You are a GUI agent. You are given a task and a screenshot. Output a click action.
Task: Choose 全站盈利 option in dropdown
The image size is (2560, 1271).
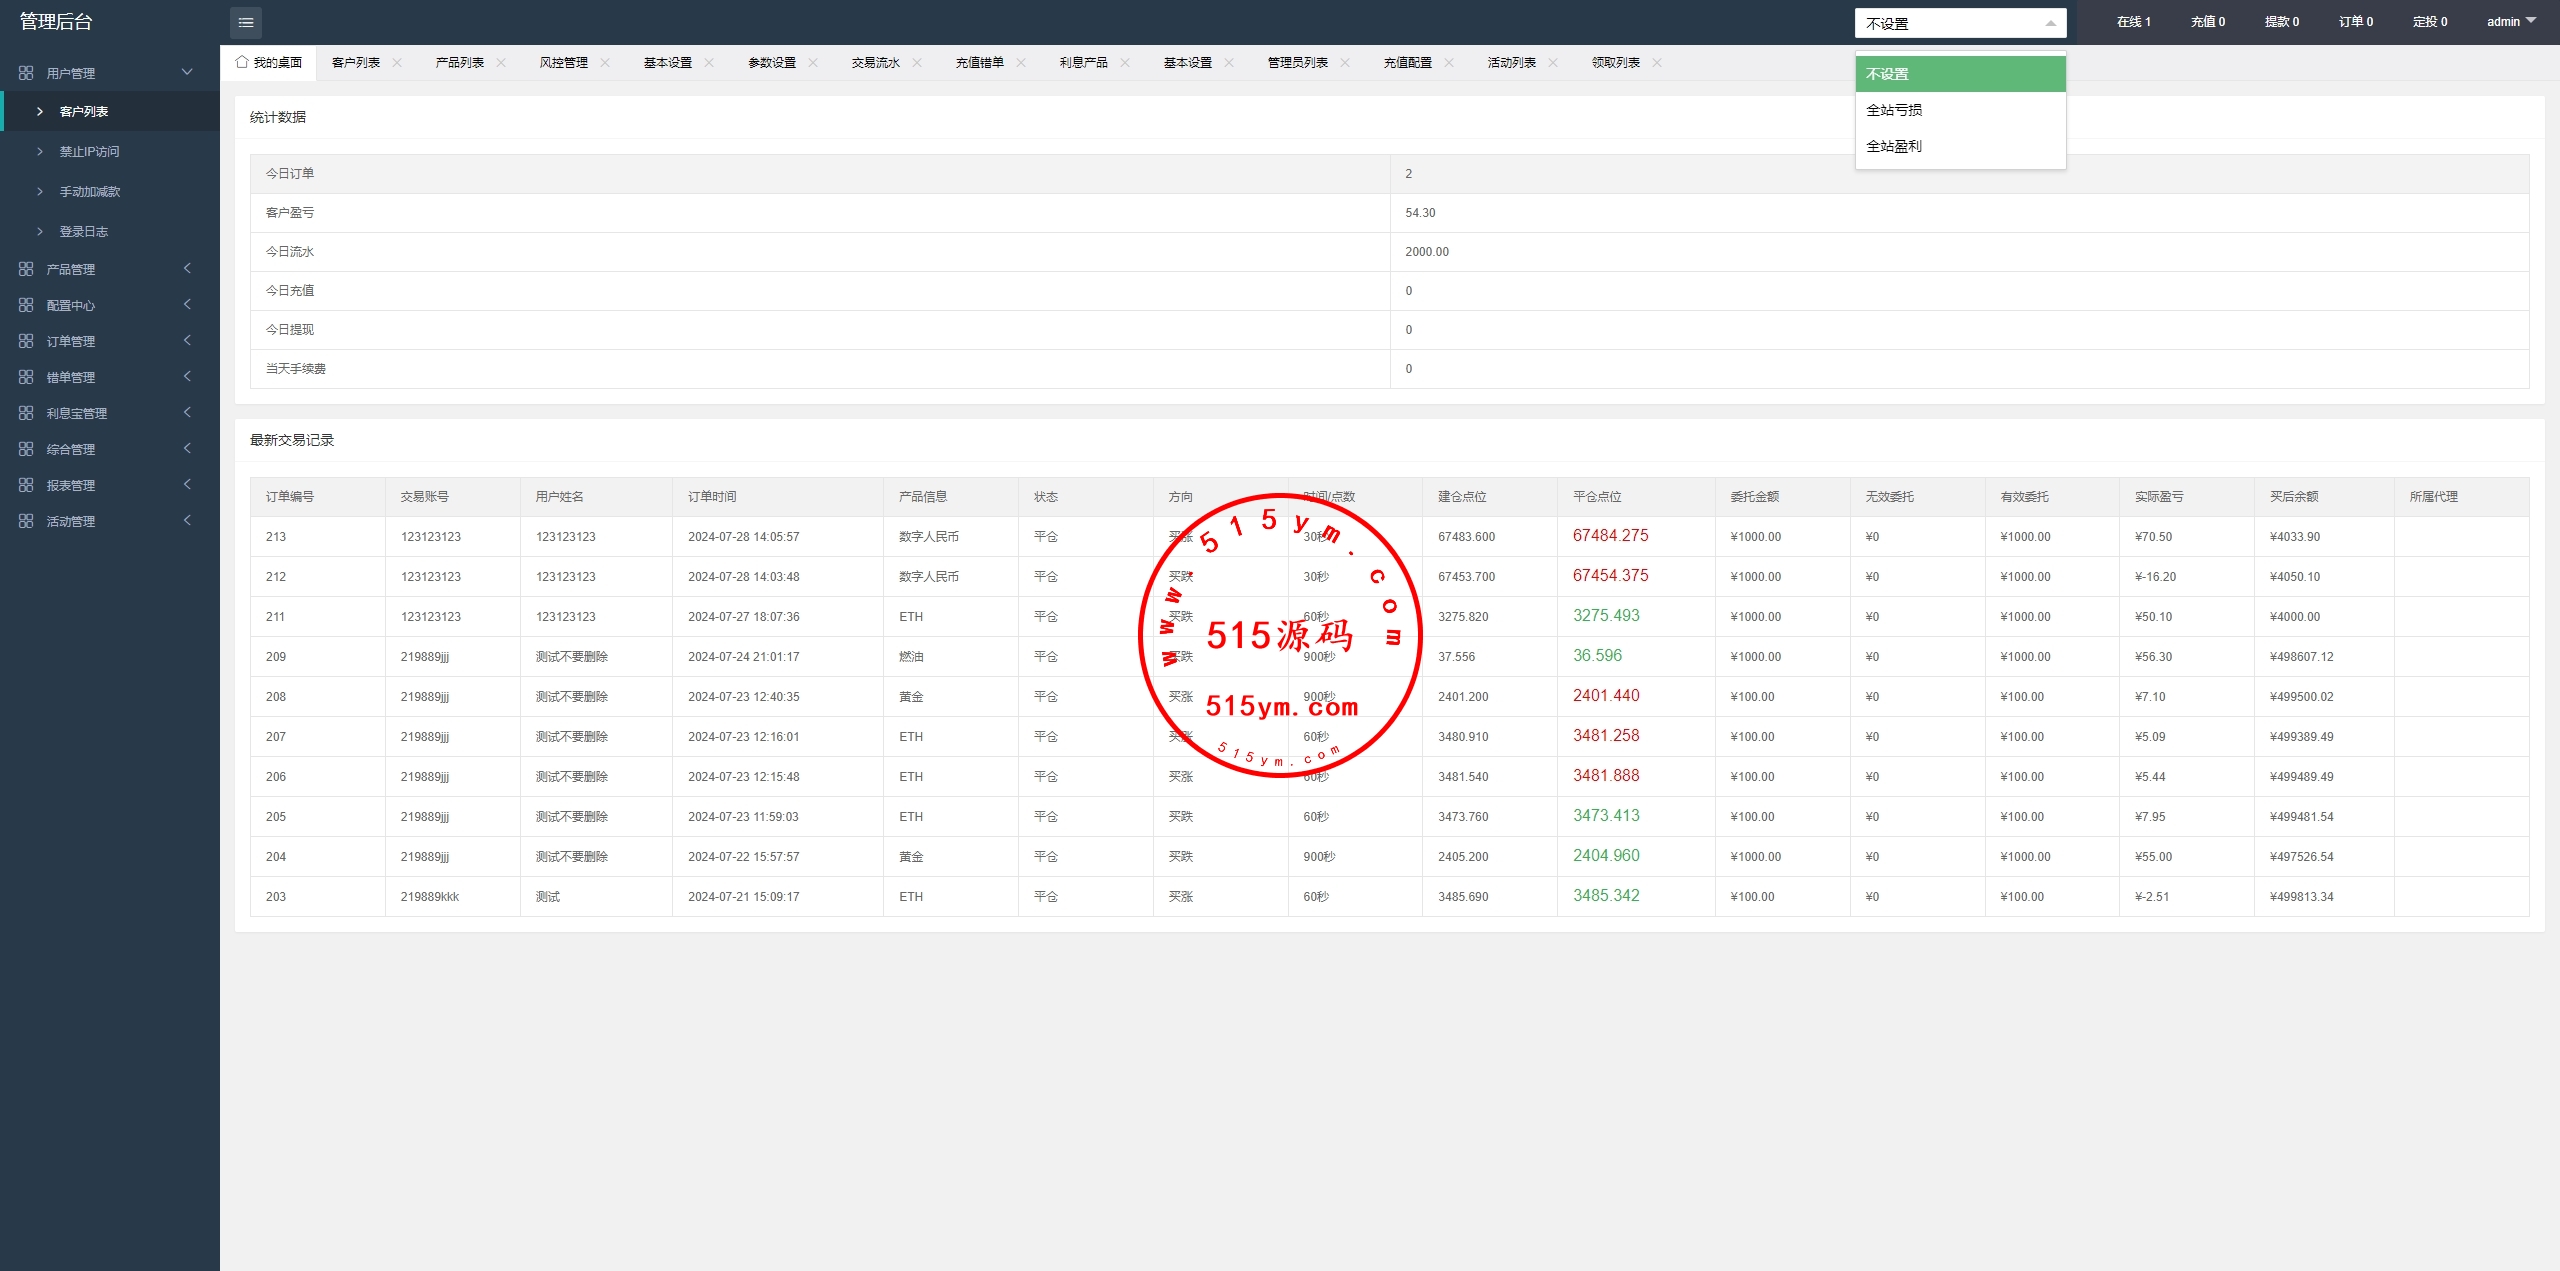(1894, 146)
